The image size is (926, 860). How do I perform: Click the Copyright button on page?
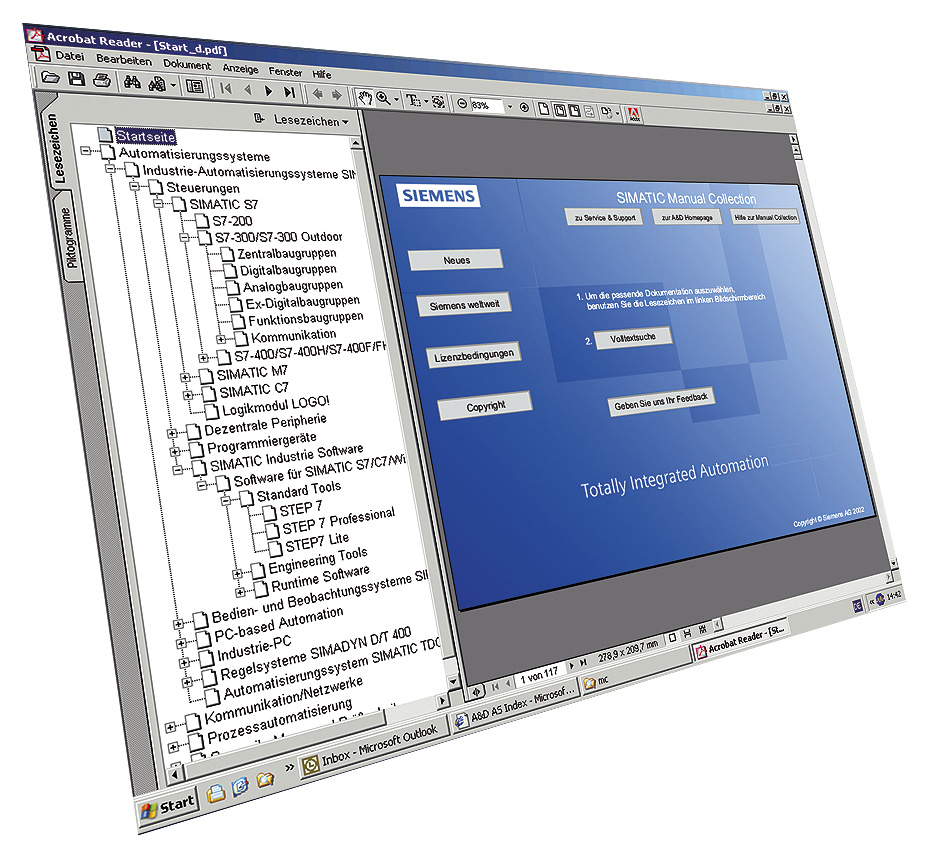click(x=485, y=406)
